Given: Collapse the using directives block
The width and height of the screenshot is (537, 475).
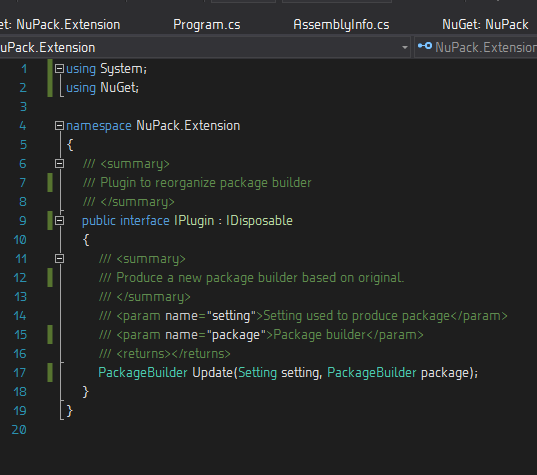Looking at the screenshot, I should [x=59, y=69].
